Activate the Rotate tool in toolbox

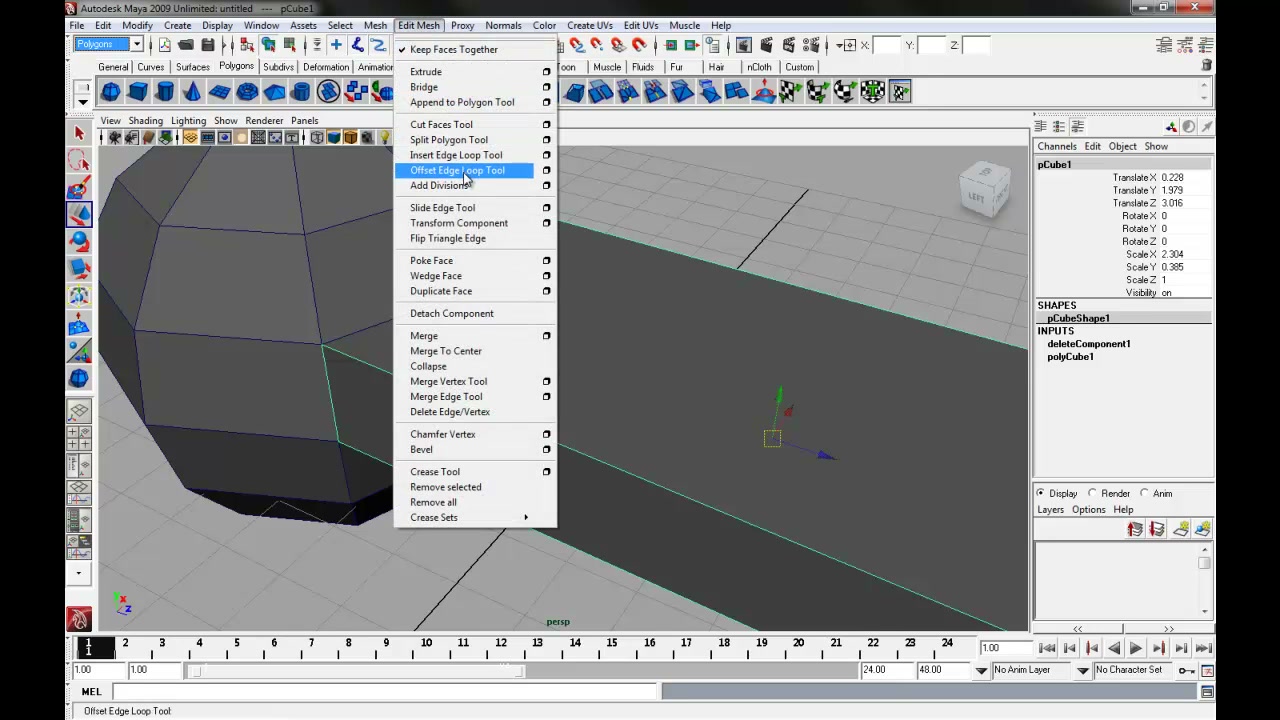[79, 242]
